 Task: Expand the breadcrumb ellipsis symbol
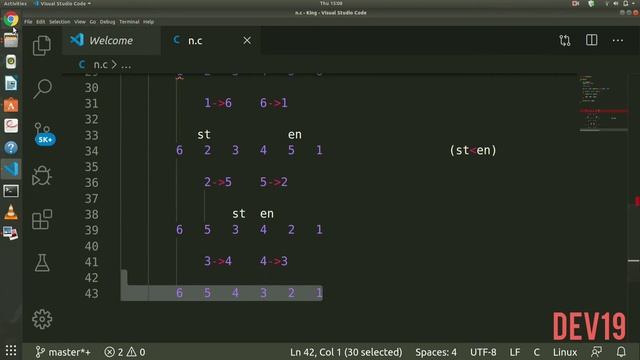(126, 65)
